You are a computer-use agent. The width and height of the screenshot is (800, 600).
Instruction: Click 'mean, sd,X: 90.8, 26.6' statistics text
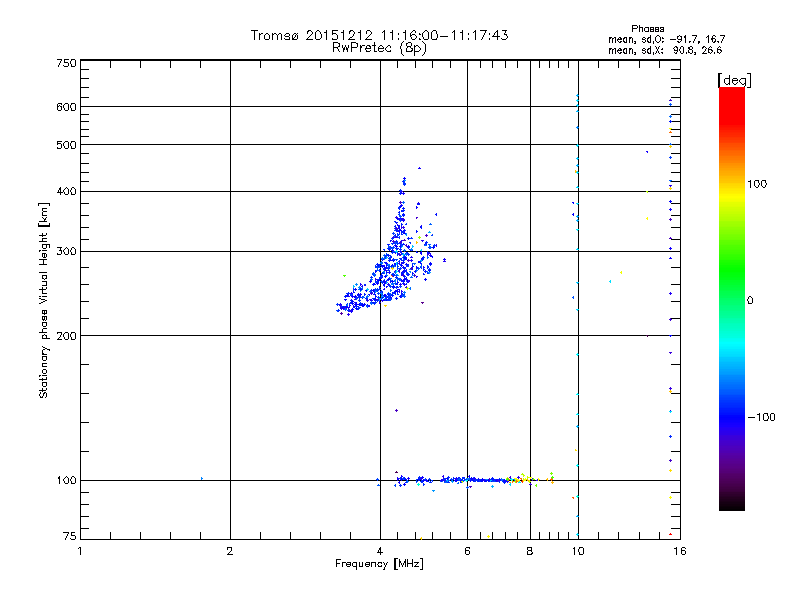point(665,50)
